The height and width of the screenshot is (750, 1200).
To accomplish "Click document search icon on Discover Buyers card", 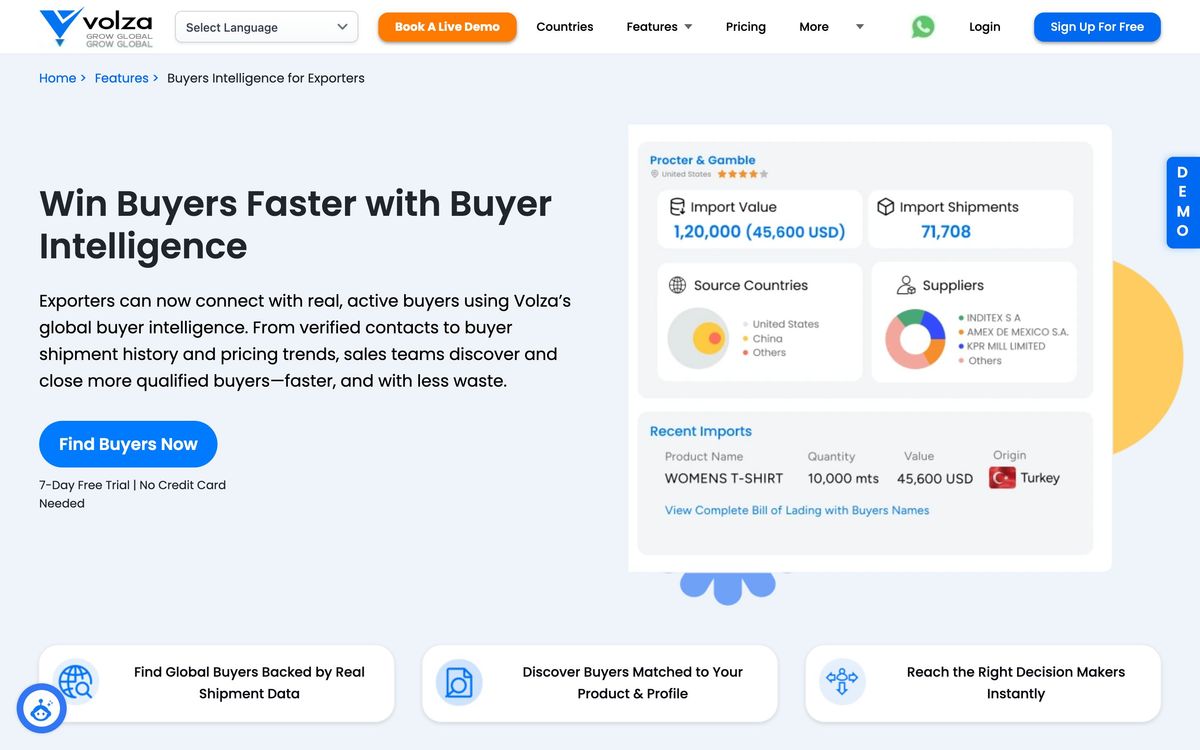I will 459,683.
